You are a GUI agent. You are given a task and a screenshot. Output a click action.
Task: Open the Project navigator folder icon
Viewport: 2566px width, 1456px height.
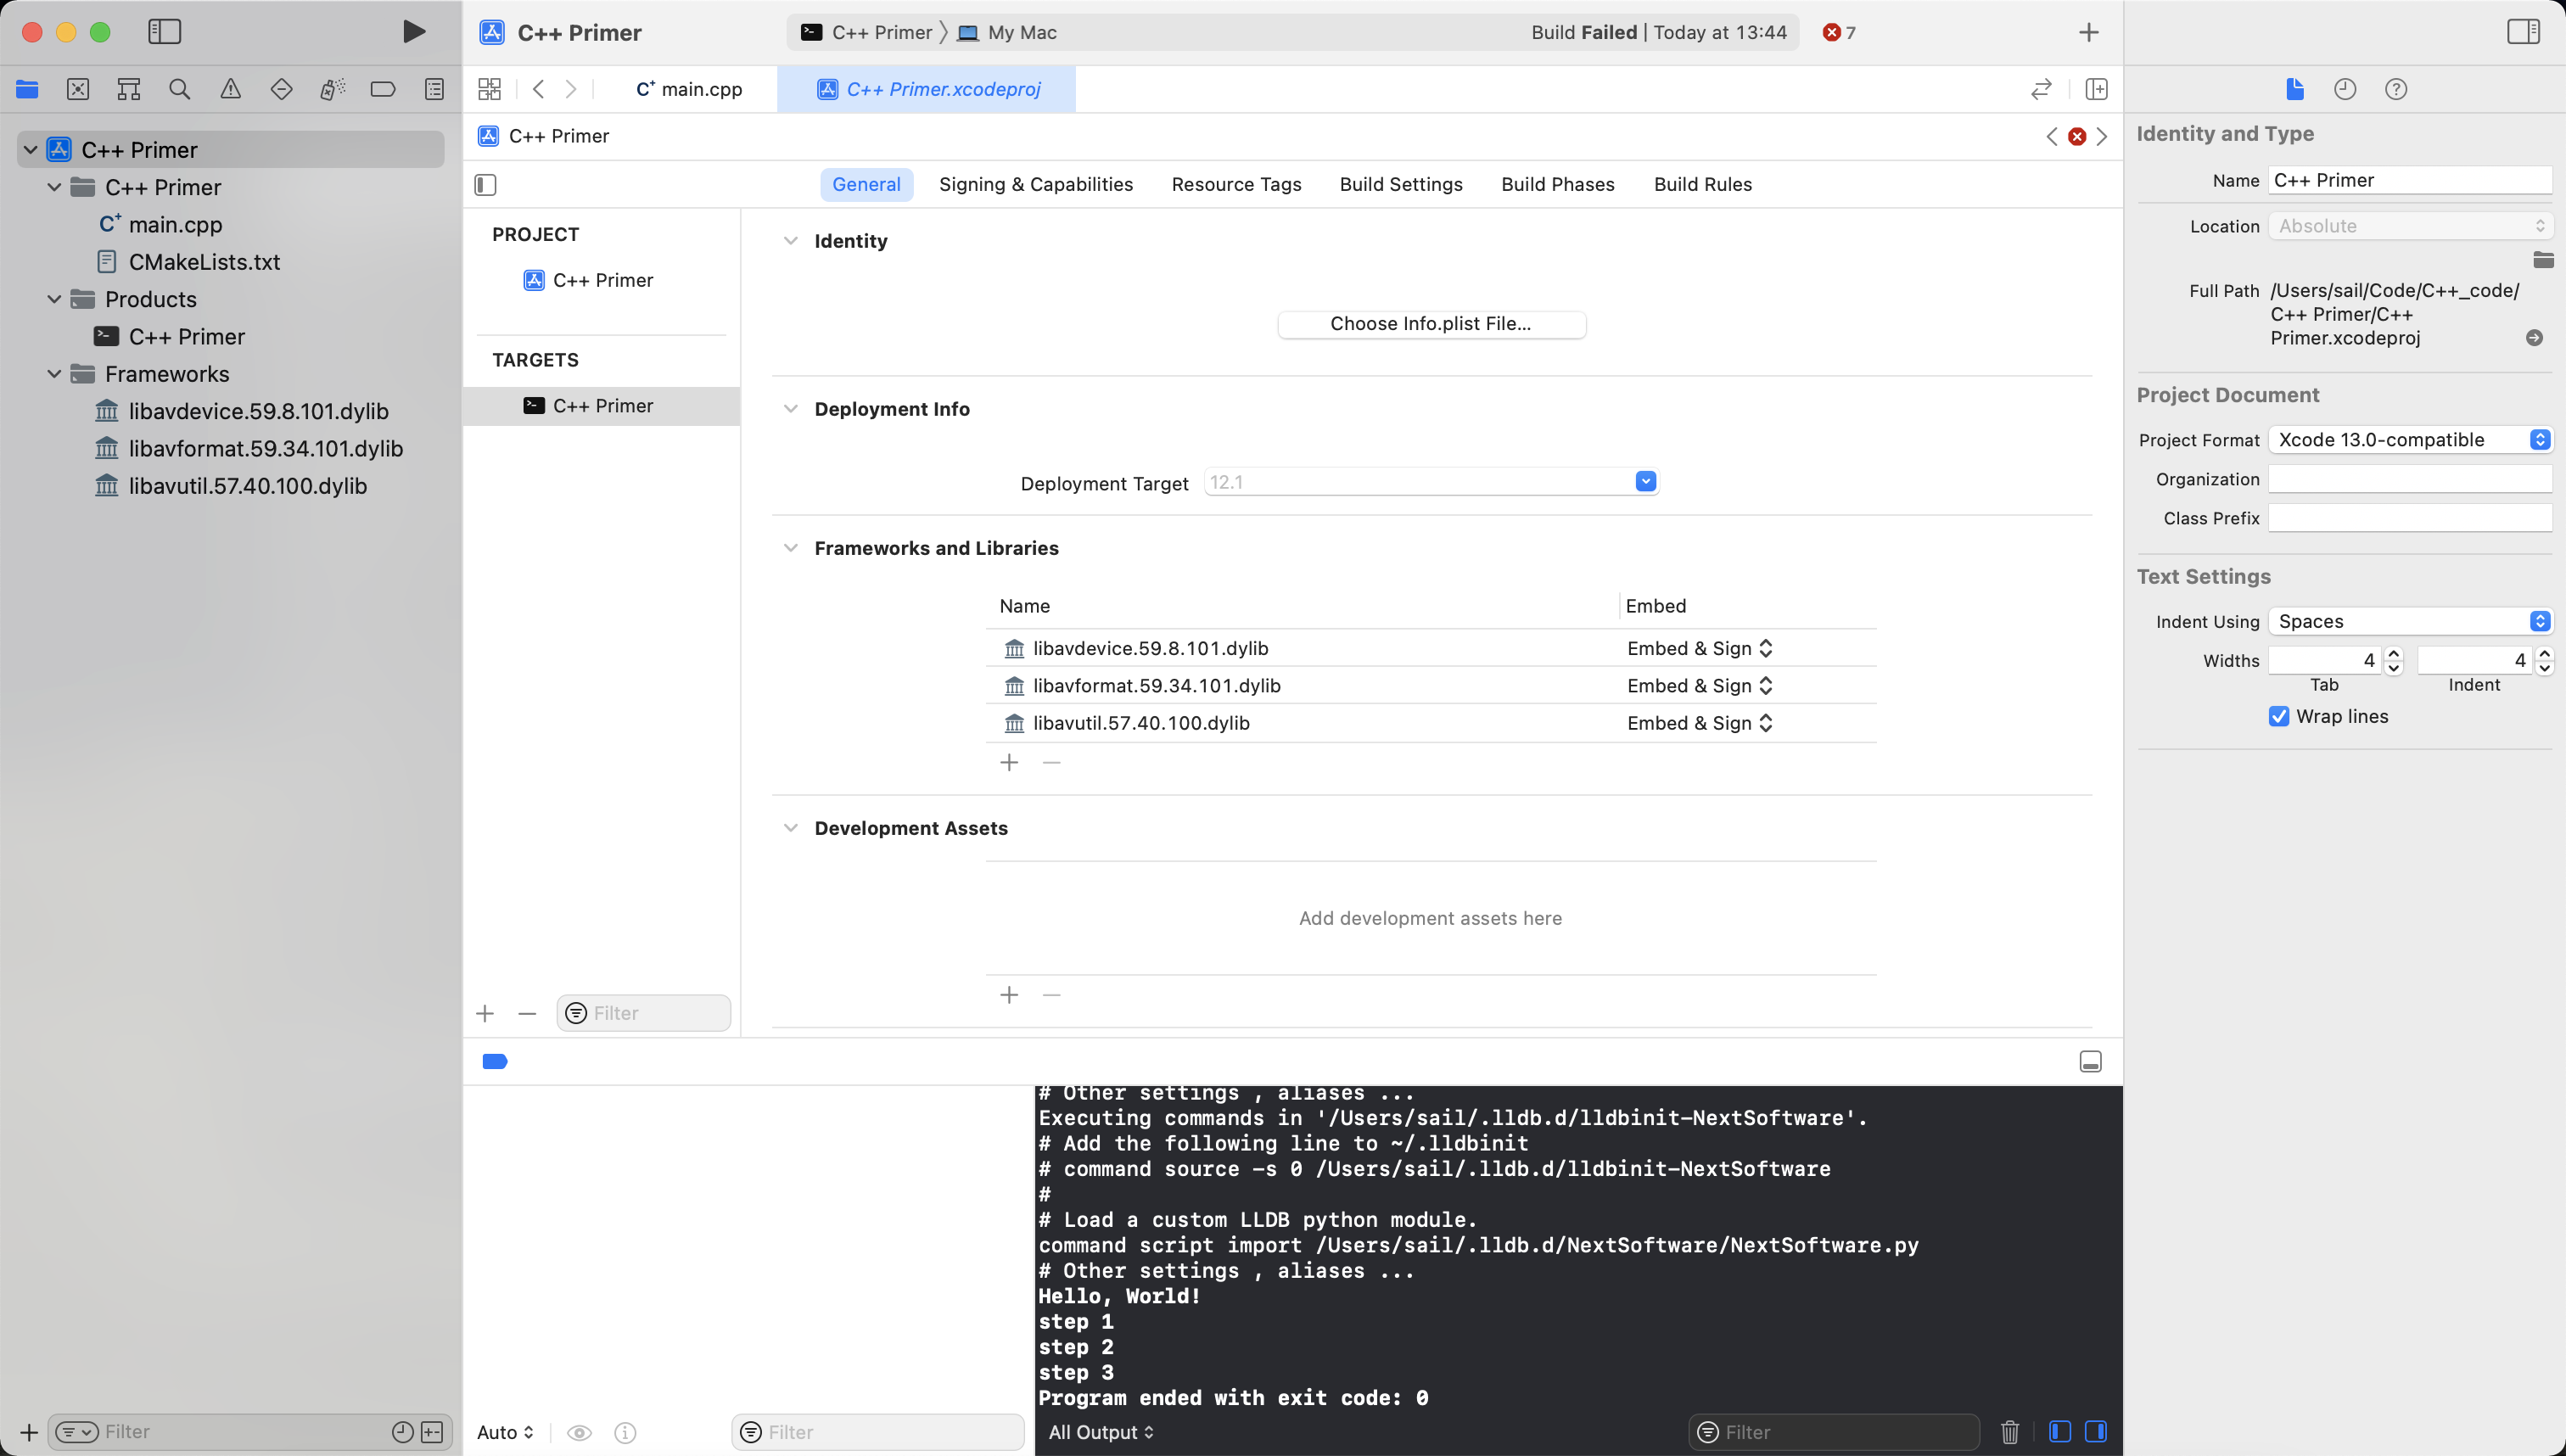click(x=27, y=89)
